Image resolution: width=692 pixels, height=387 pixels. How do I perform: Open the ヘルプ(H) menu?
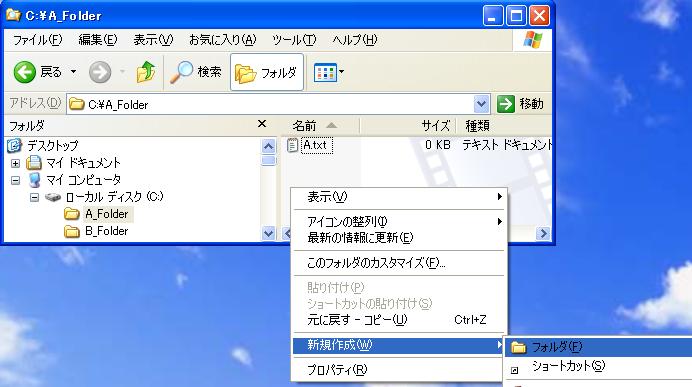[x=354, y=40]
